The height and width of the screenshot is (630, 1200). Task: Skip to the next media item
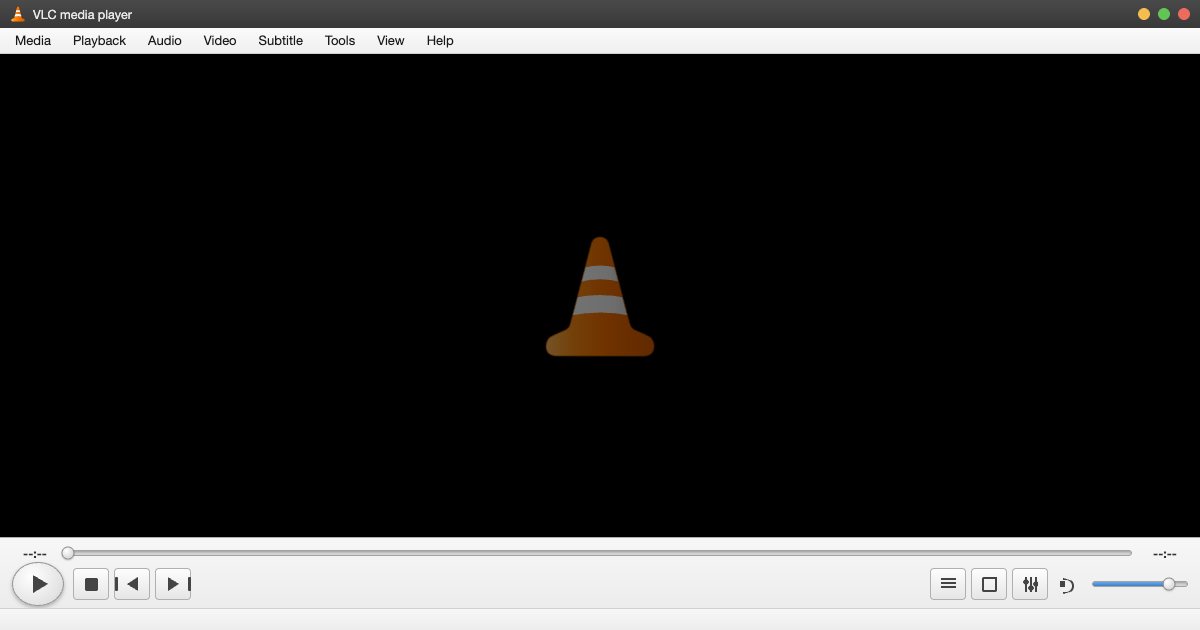pos(173,584)
